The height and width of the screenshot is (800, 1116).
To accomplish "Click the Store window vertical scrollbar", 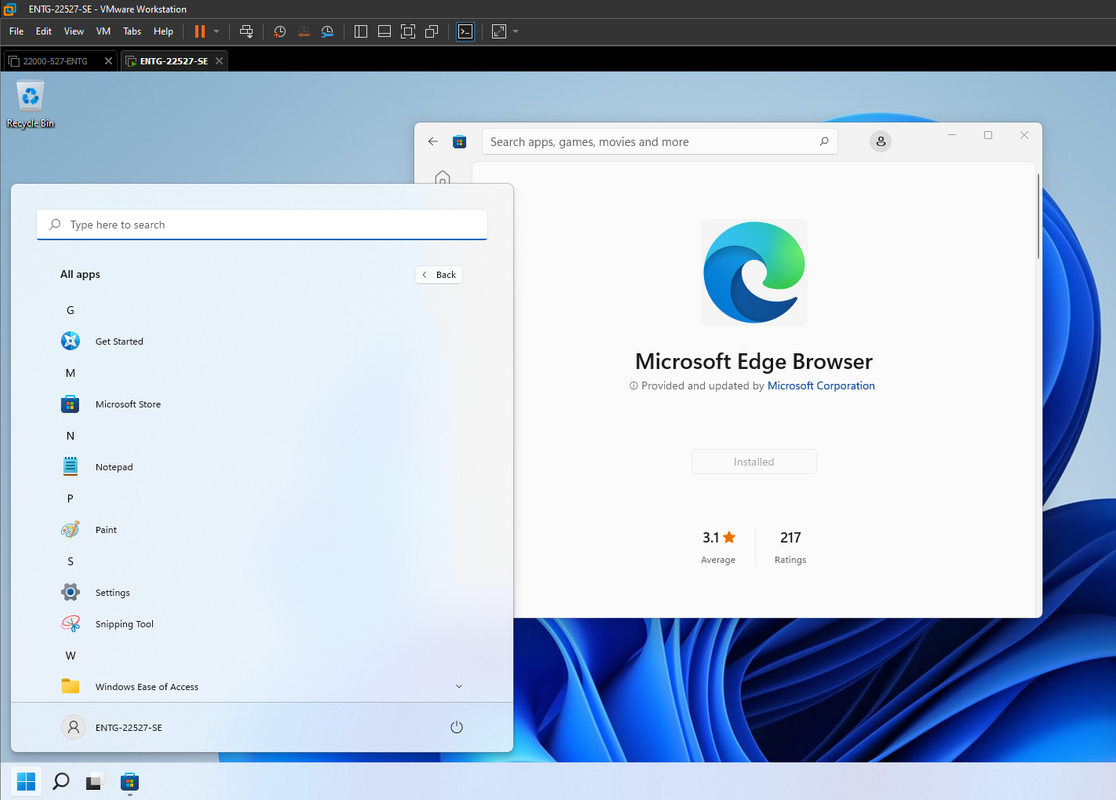I will (1038, 216).
